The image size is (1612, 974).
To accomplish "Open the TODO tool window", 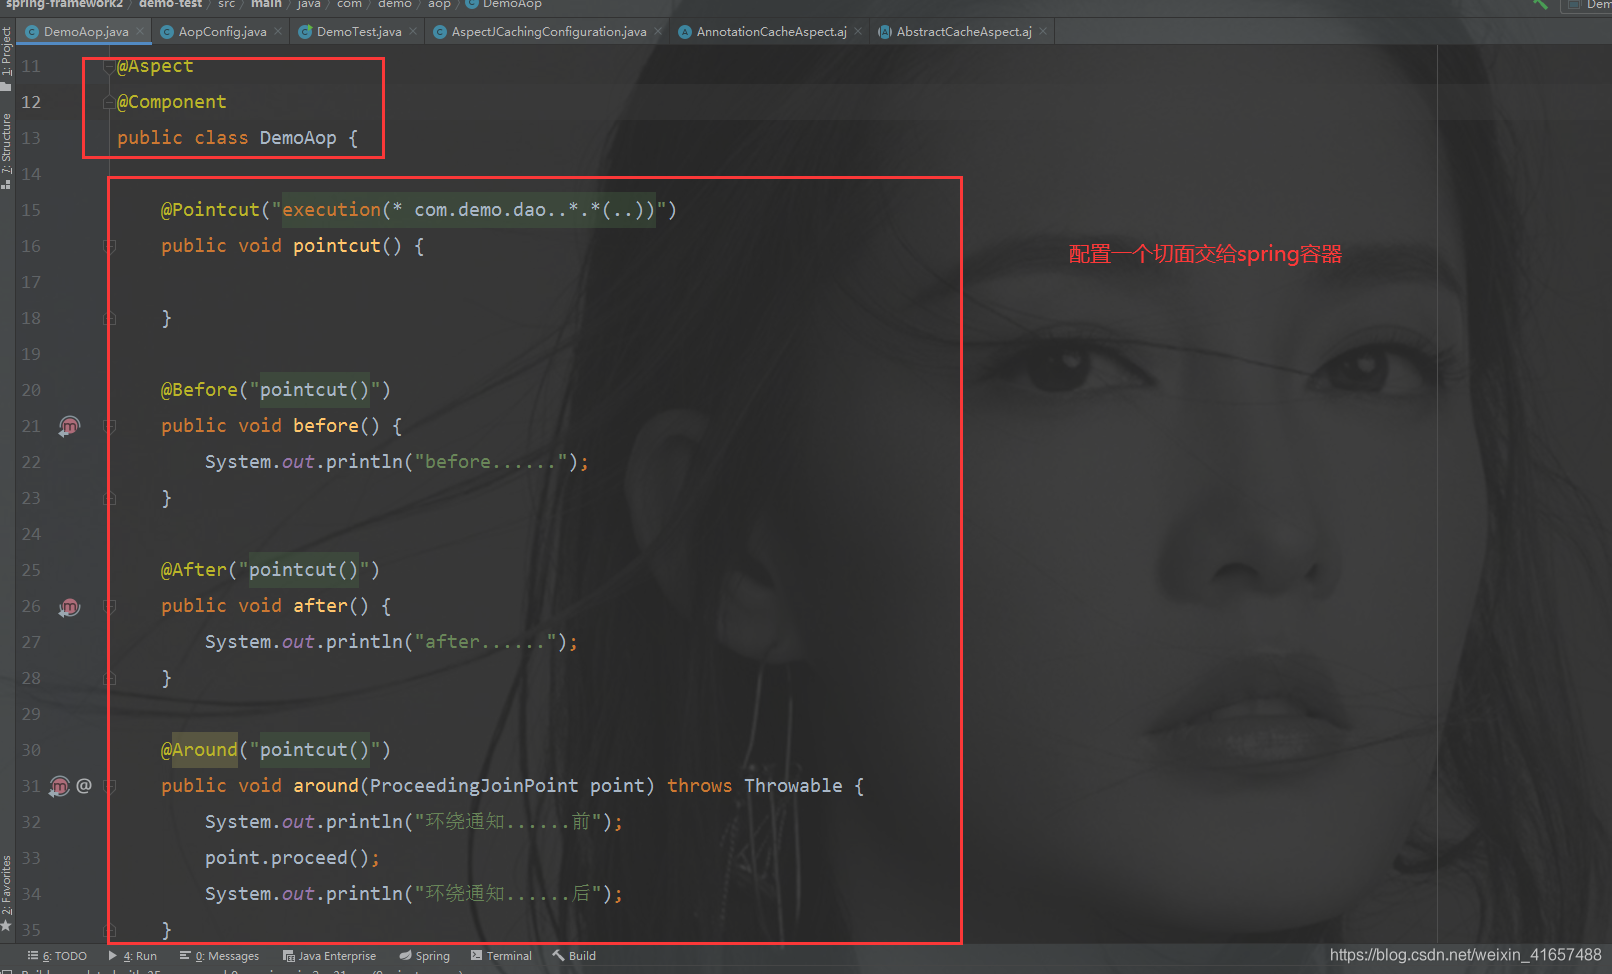I will (x=58, y=956).
